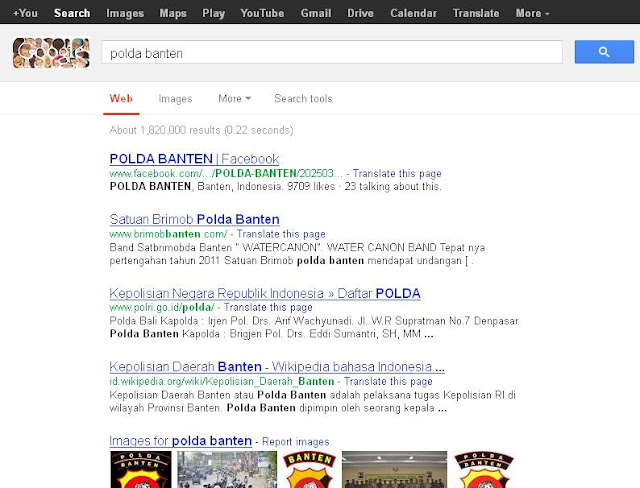Open the Google doodle logo

(x=51, y=53)
